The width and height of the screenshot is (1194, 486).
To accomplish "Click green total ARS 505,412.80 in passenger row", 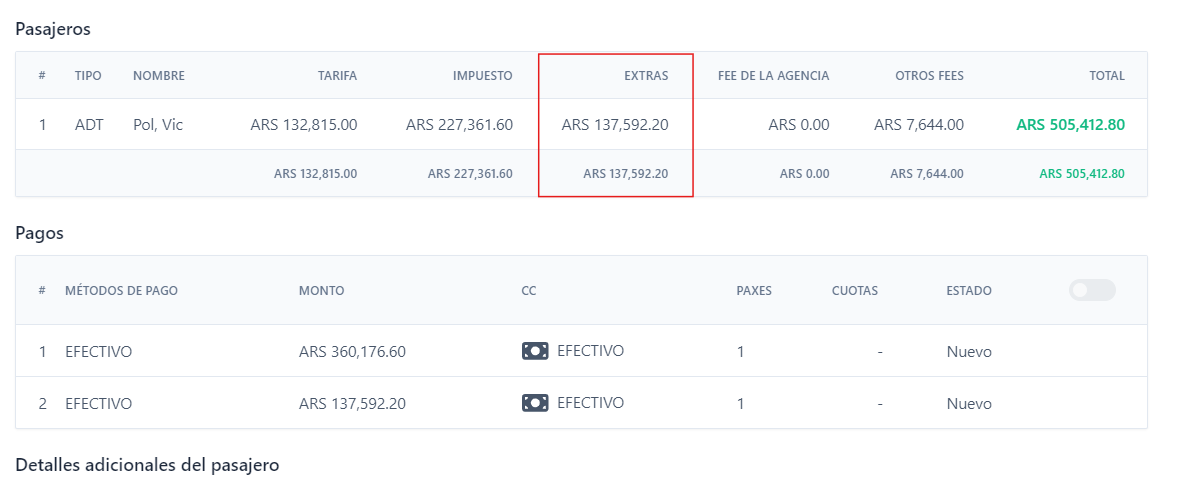I will coord(1070,125).
